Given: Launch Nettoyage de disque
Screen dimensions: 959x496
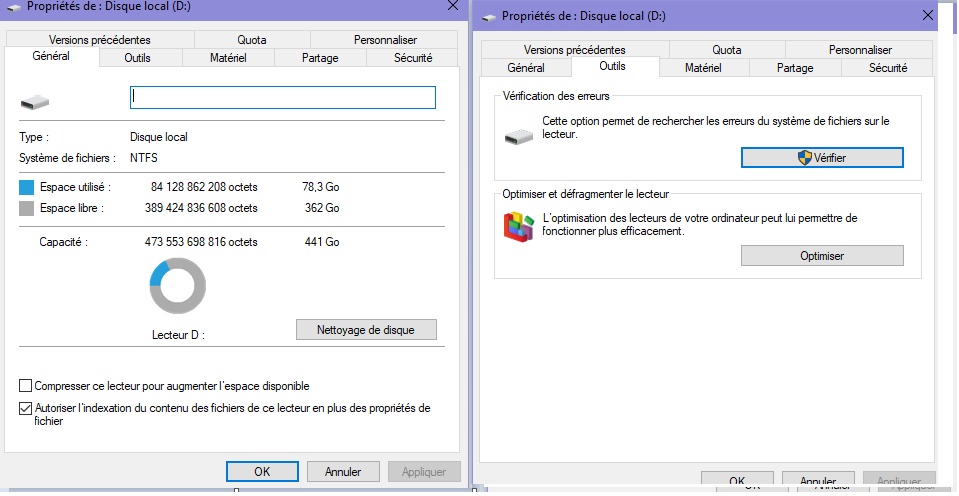Looking at the screenshot, I should tap(367, 329).
